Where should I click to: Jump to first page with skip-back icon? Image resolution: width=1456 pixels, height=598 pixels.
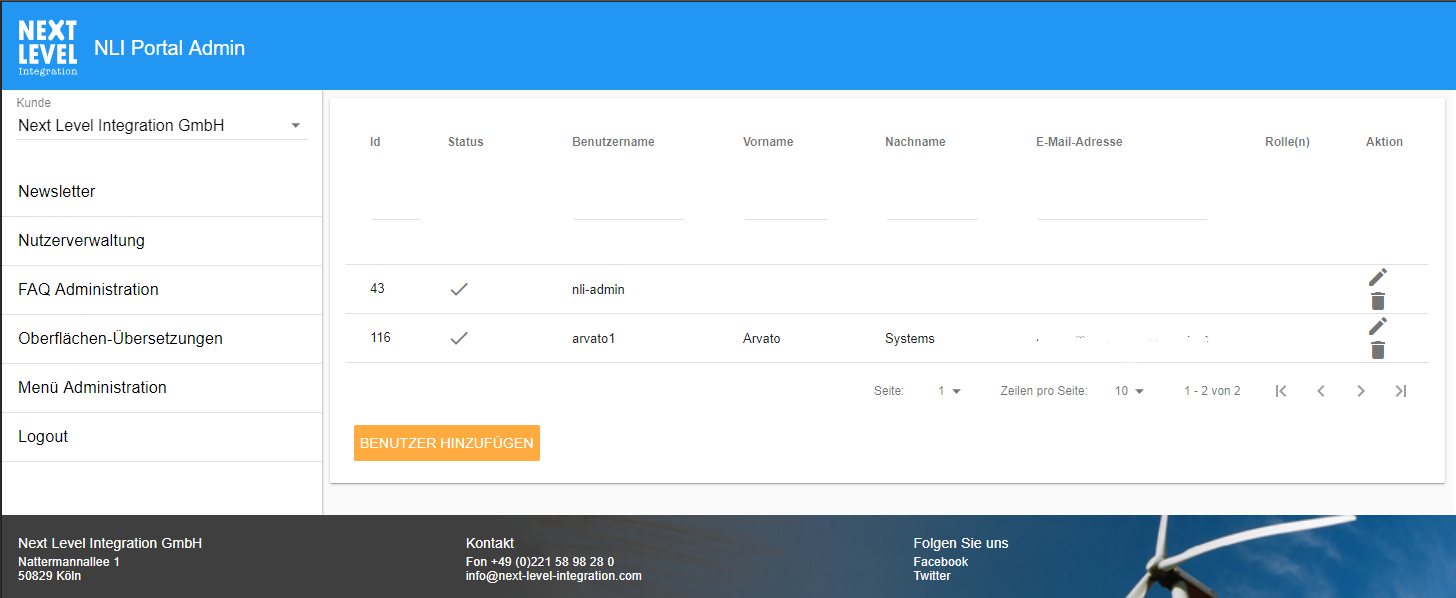[x=1281, y=391]
